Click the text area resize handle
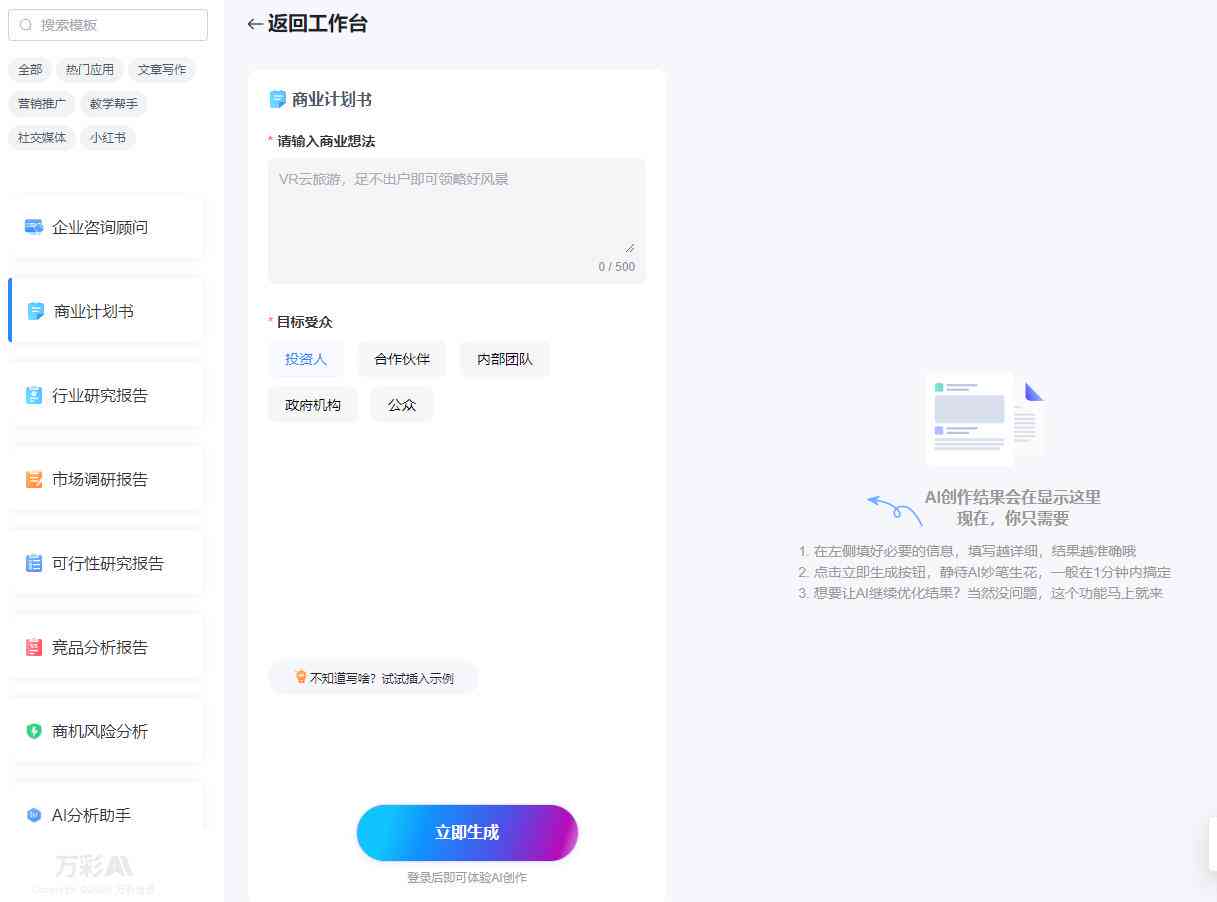1217x902 pixels. [x=629, y=247]
